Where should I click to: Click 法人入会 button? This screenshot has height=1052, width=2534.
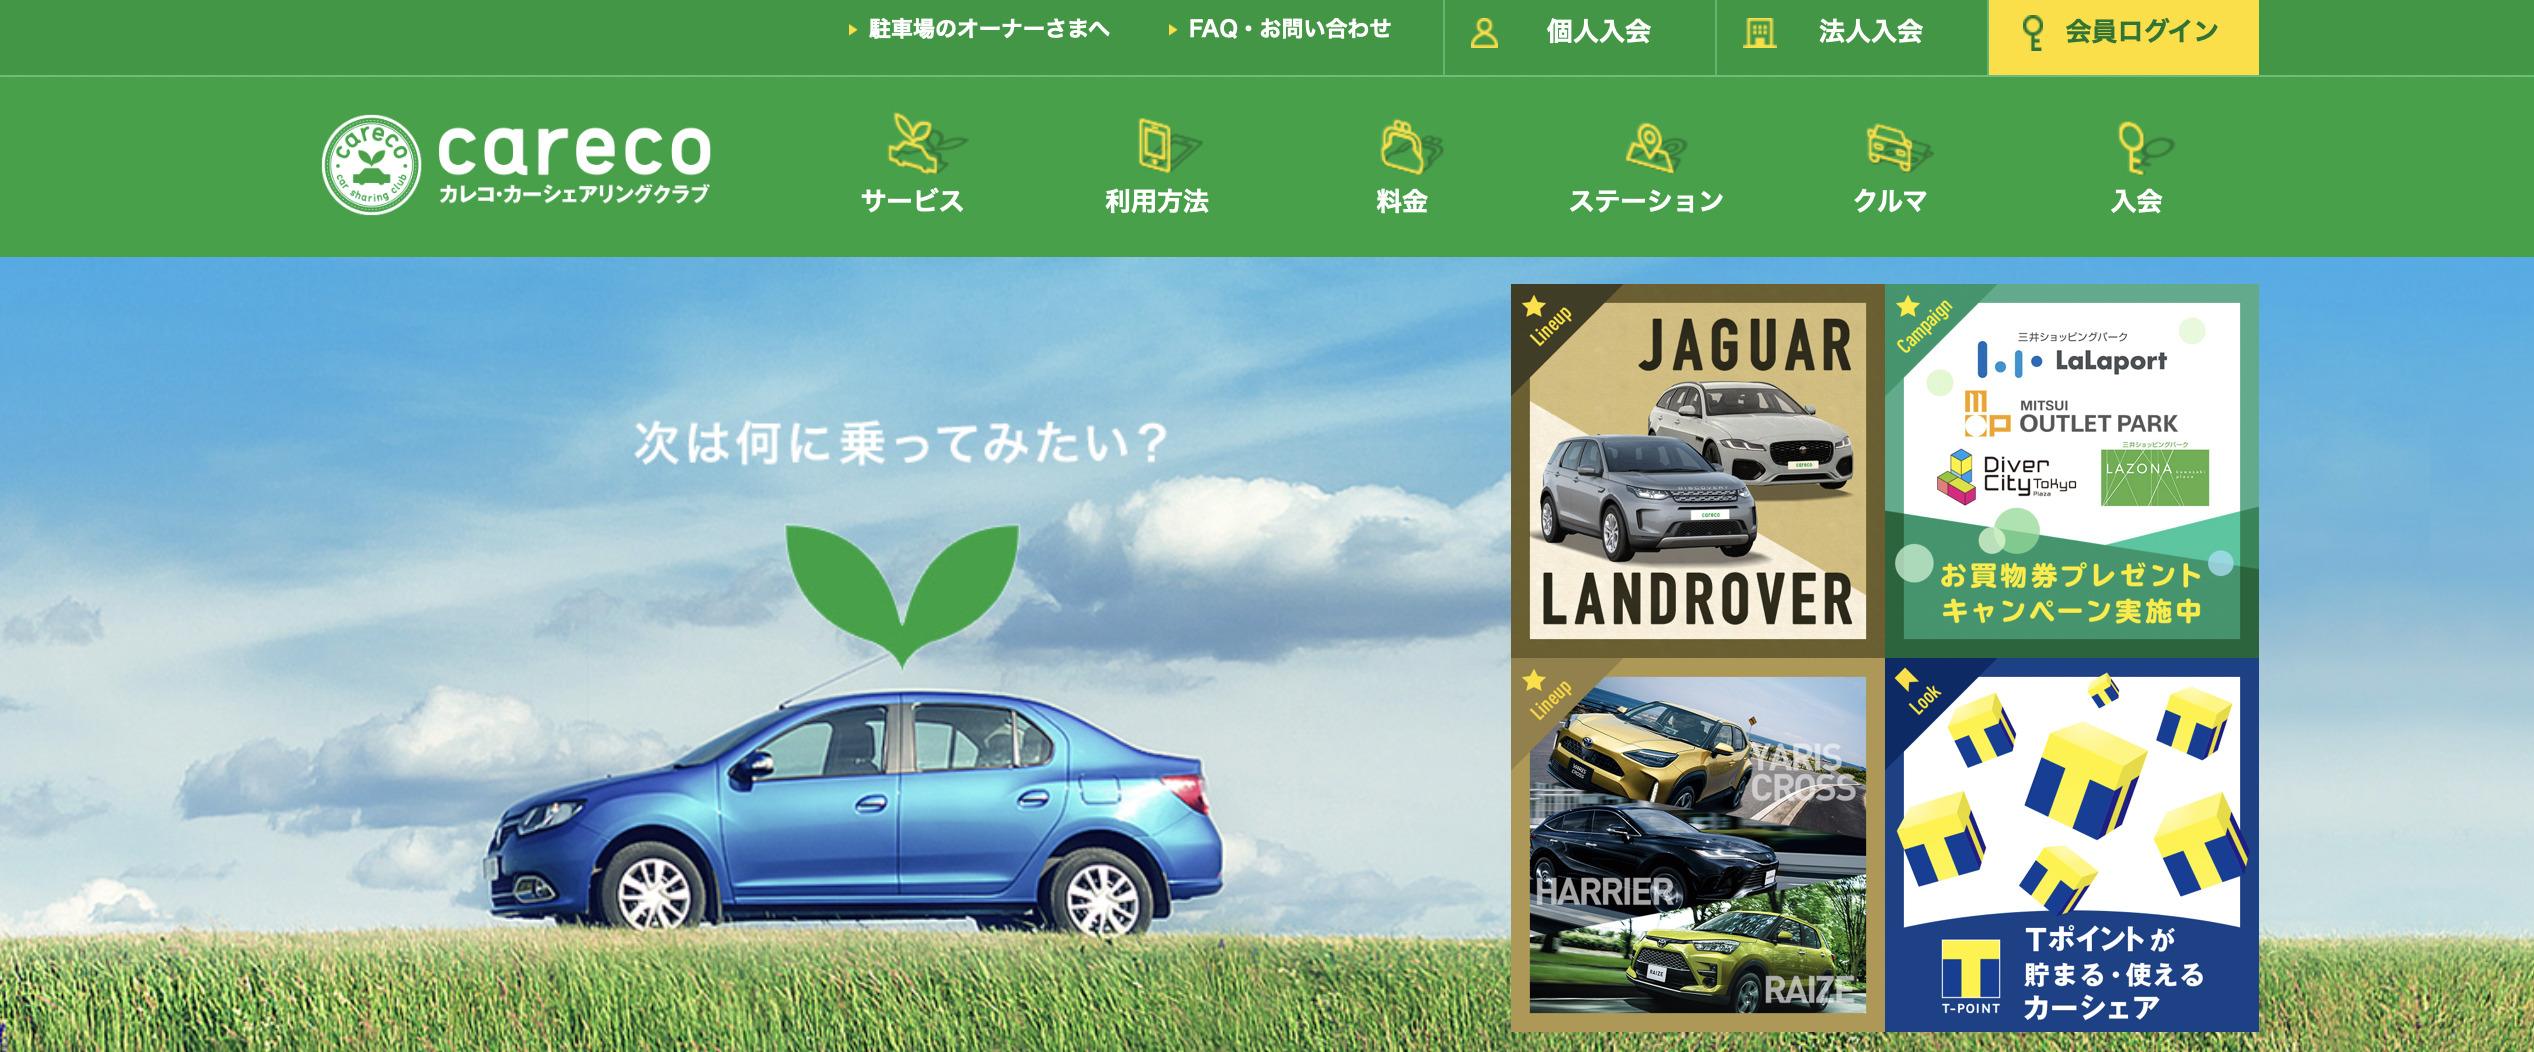[x=1852, y=37]
